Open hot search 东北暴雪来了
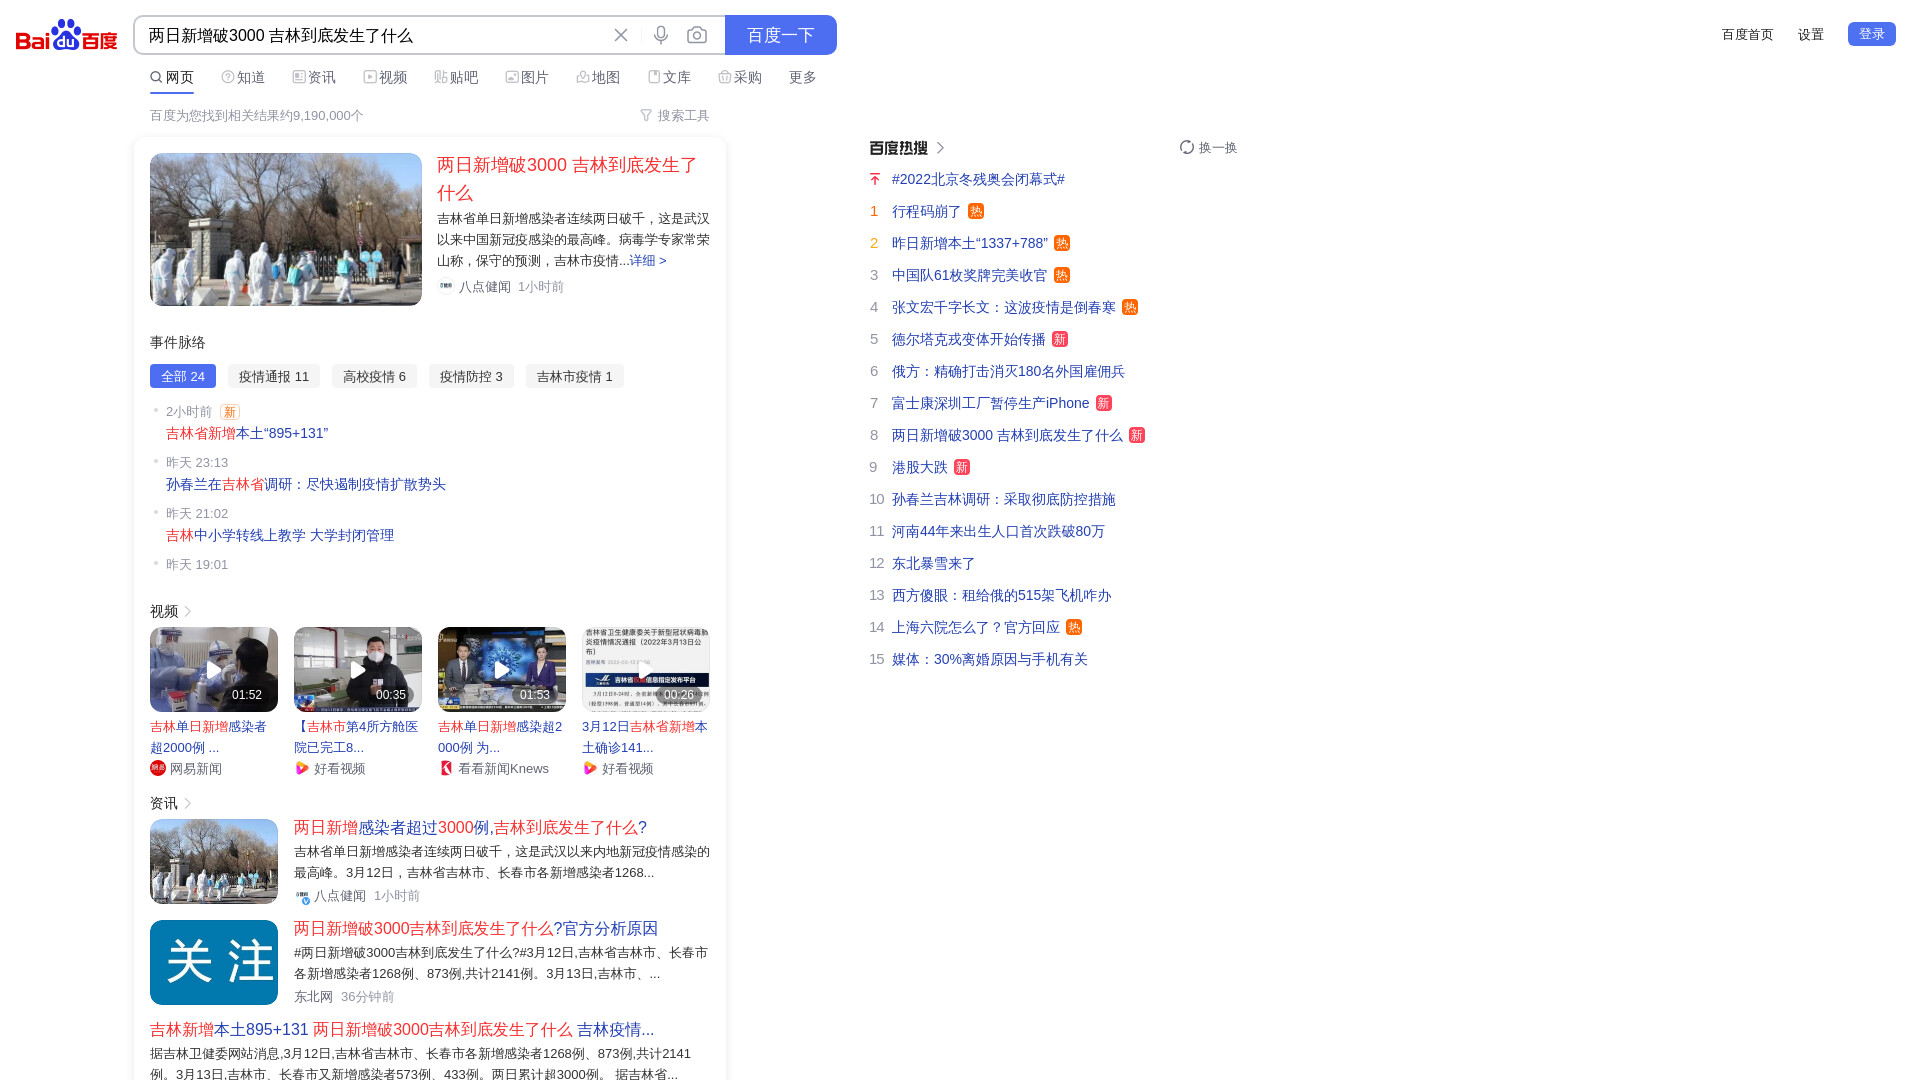 pyautogui.click(x=933, y=563)
